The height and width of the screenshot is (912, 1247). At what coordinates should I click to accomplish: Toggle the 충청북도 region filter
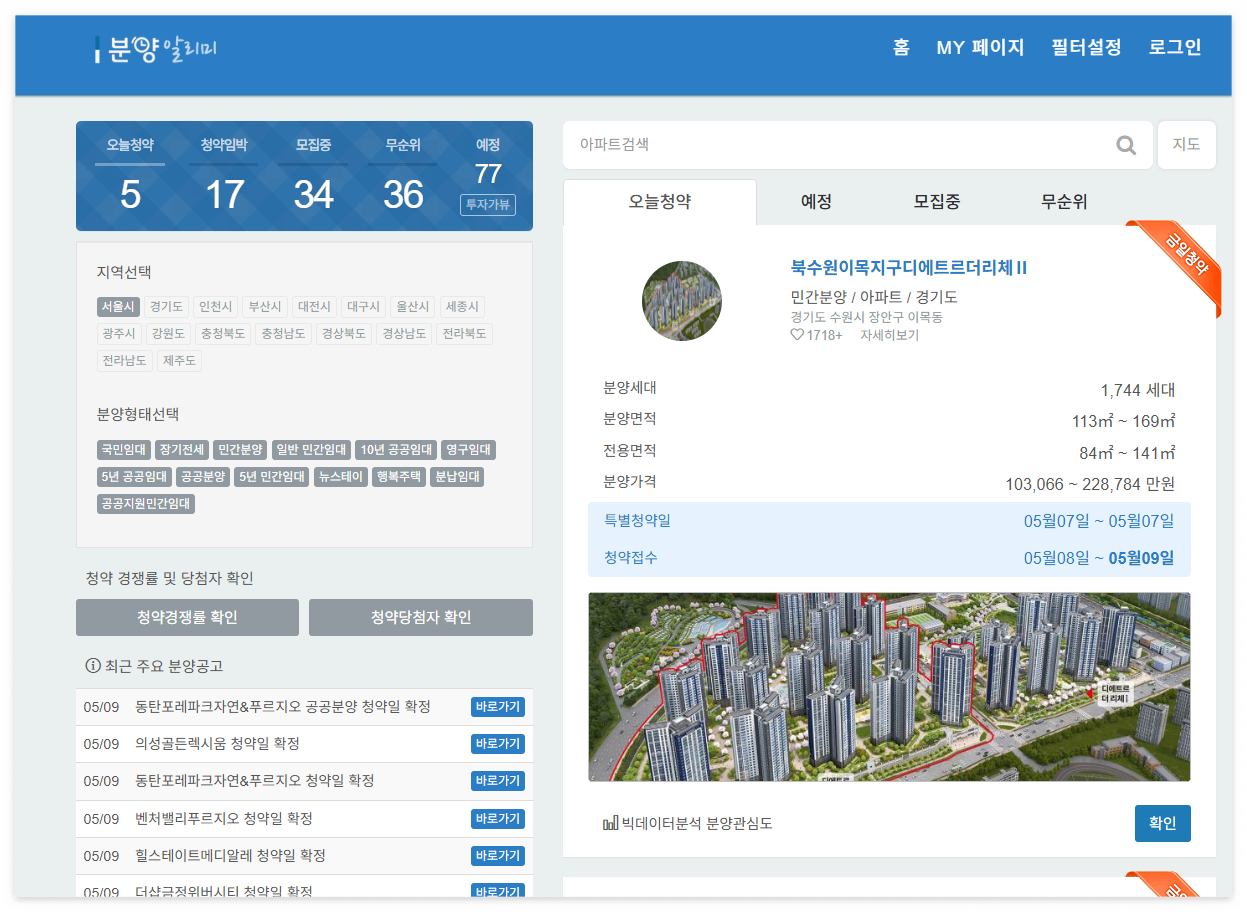[222, 334]
